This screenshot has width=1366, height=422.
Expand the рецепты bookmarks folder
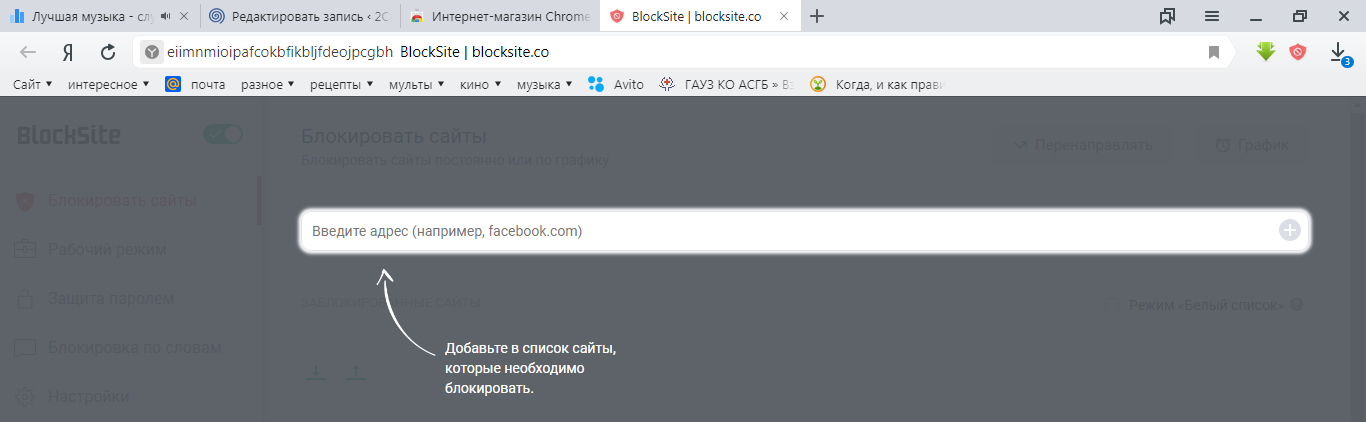(x=342, y=85)
